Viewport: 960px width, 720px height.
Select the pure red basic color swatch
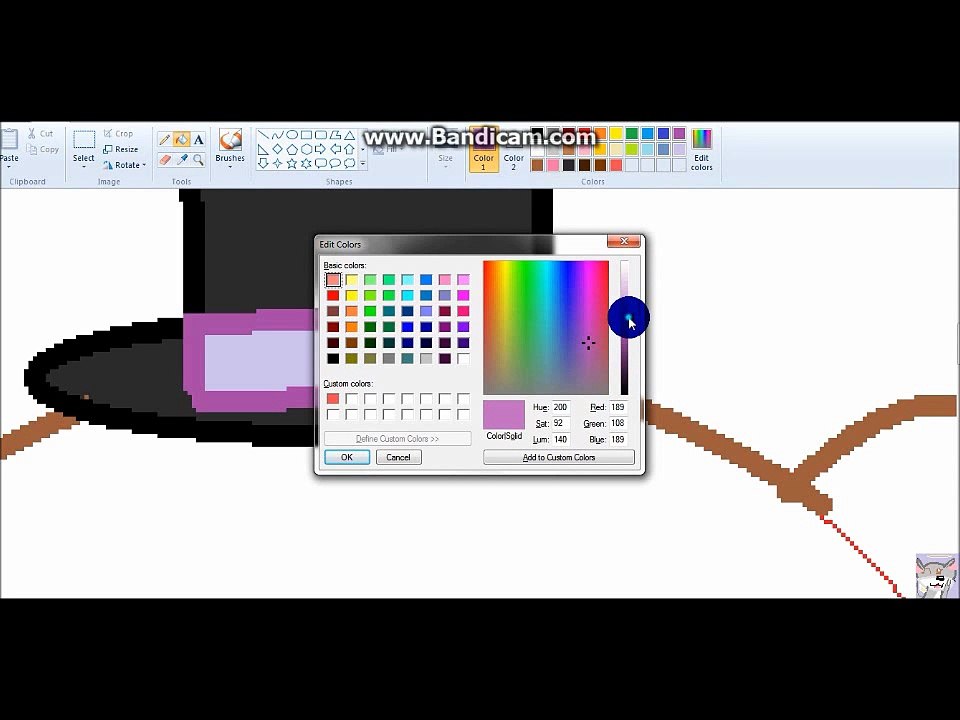pyautogui.click(x=332, y=296)
